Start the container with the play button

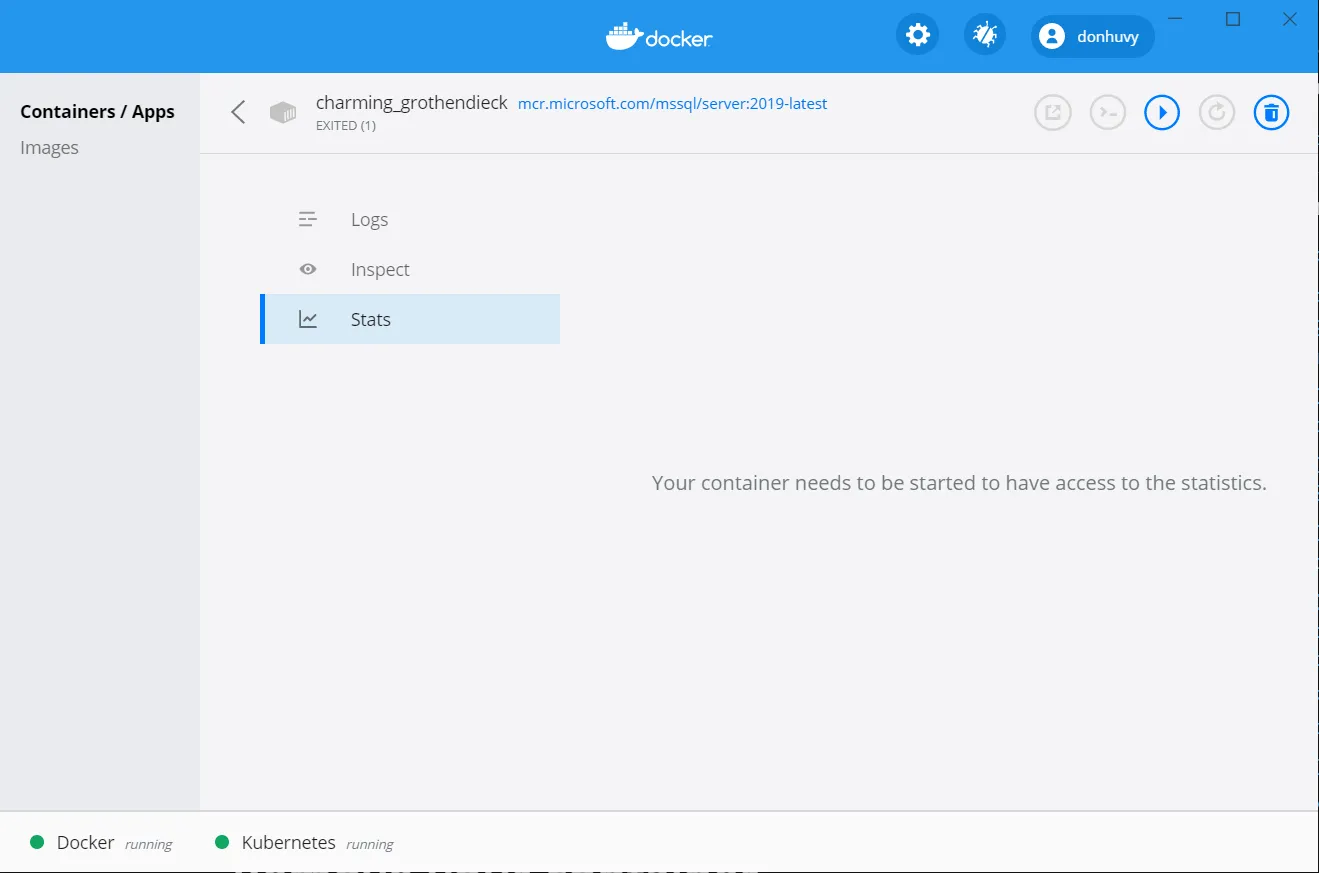(x=1162, y=113)
